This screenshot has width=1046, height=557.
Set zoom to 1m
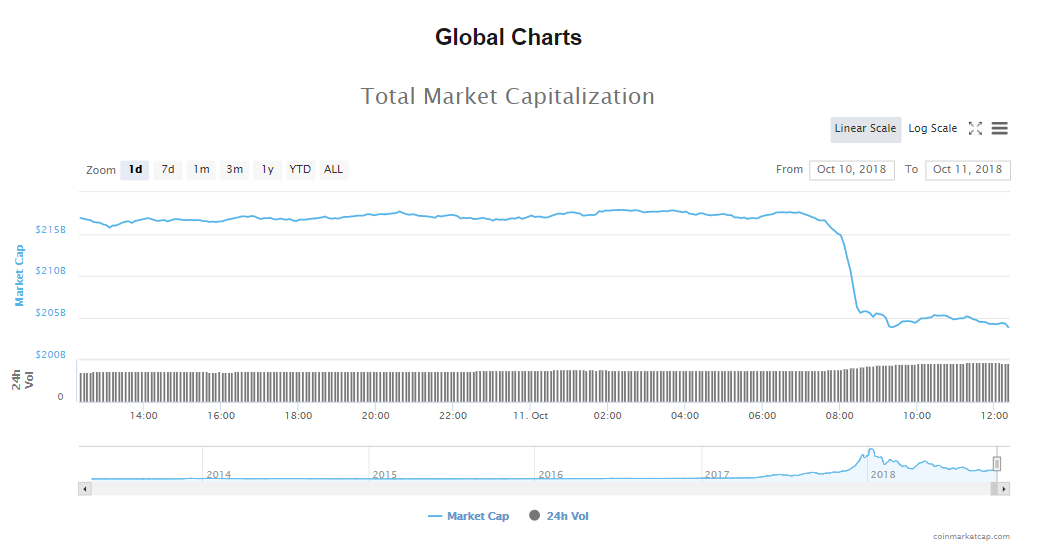click(201, 170)
